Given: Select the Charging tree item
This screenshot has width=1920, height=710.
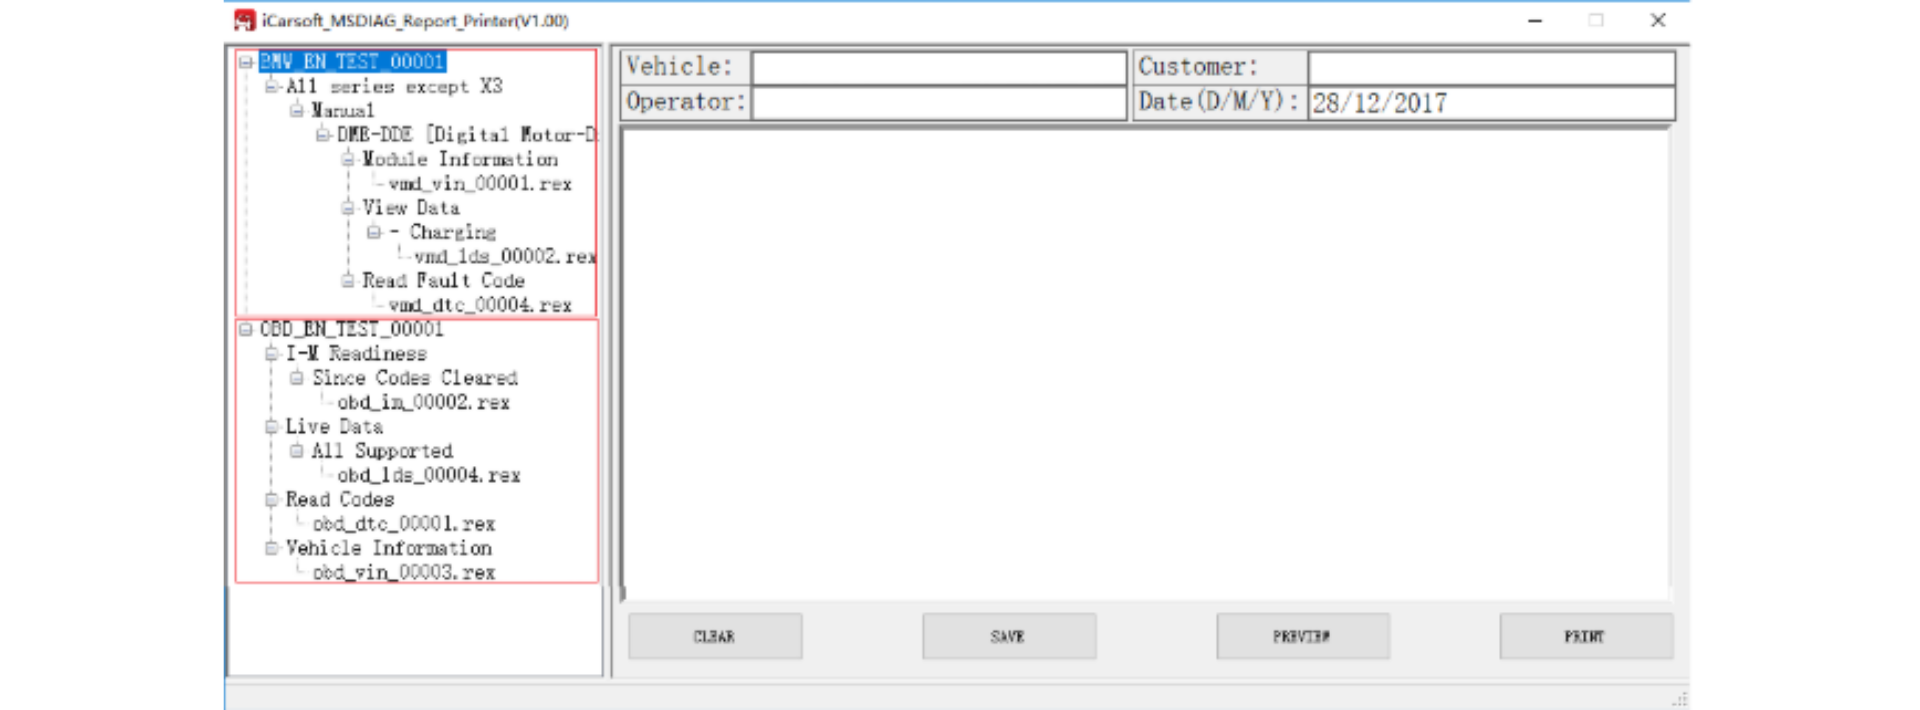Looking at the screenshot, I should (452, 232).
